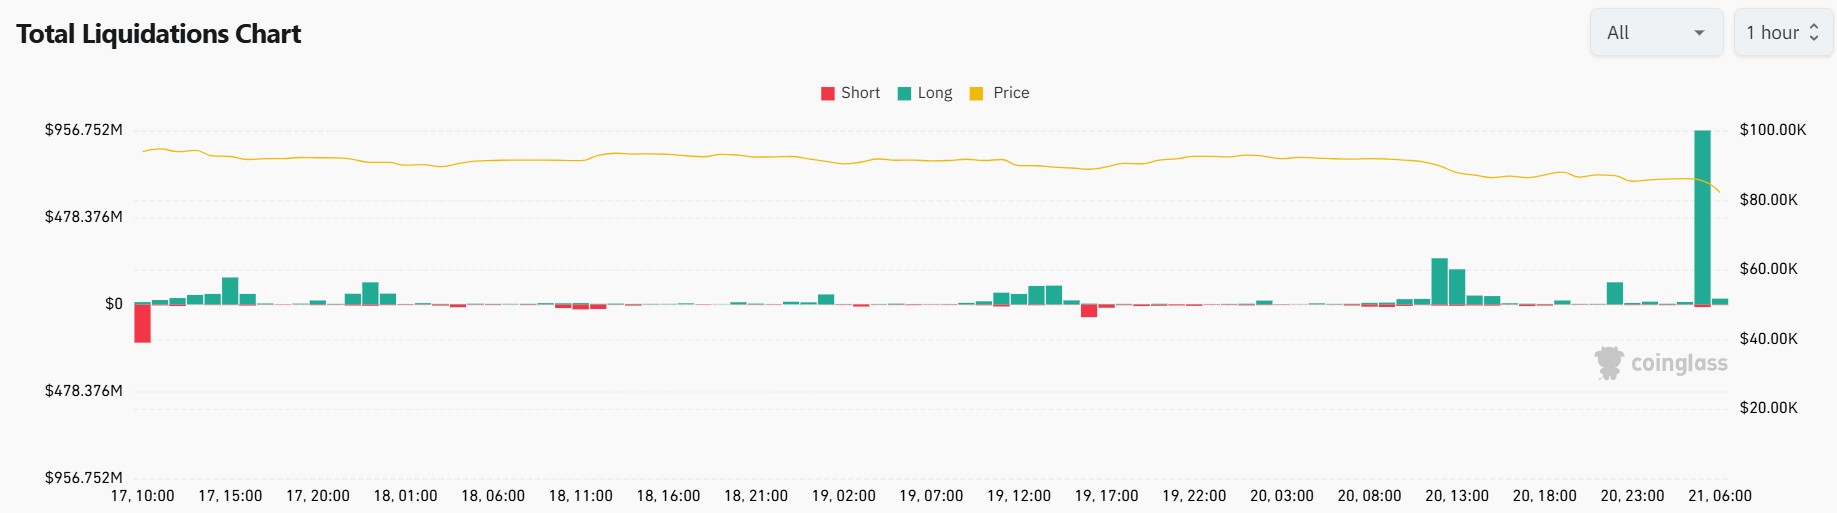Open the All exchanges dropdown

(x=1655, y=33)
